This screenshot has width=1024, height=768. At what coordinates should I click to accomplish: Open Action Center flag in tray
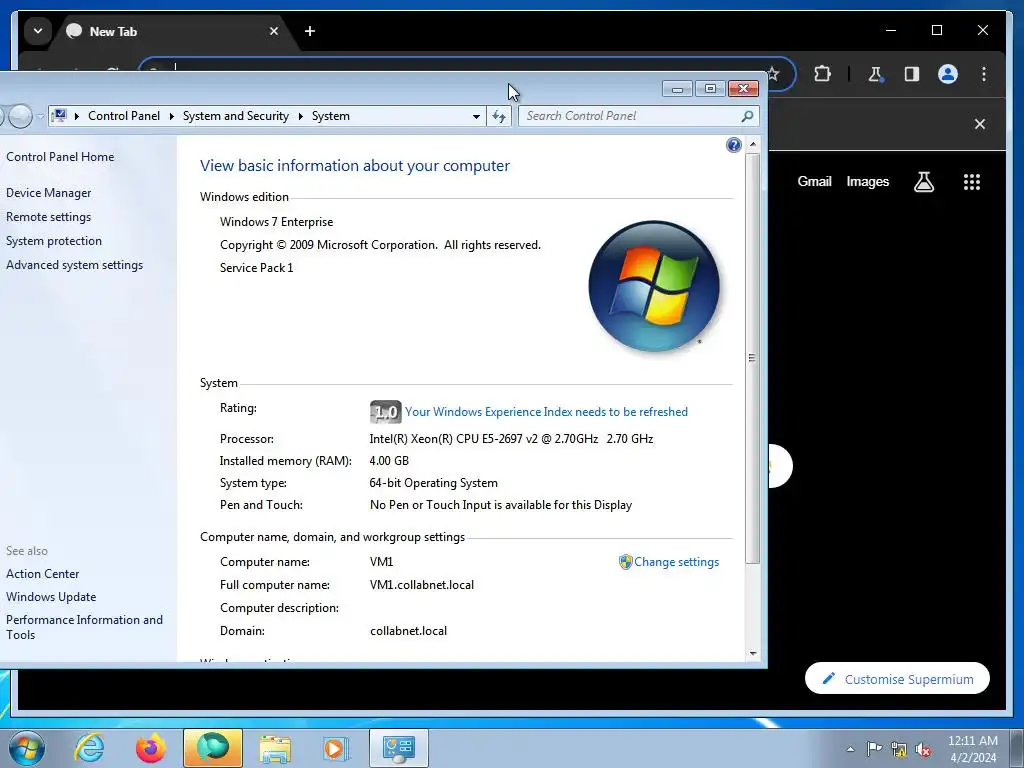[x=874, y=749]
